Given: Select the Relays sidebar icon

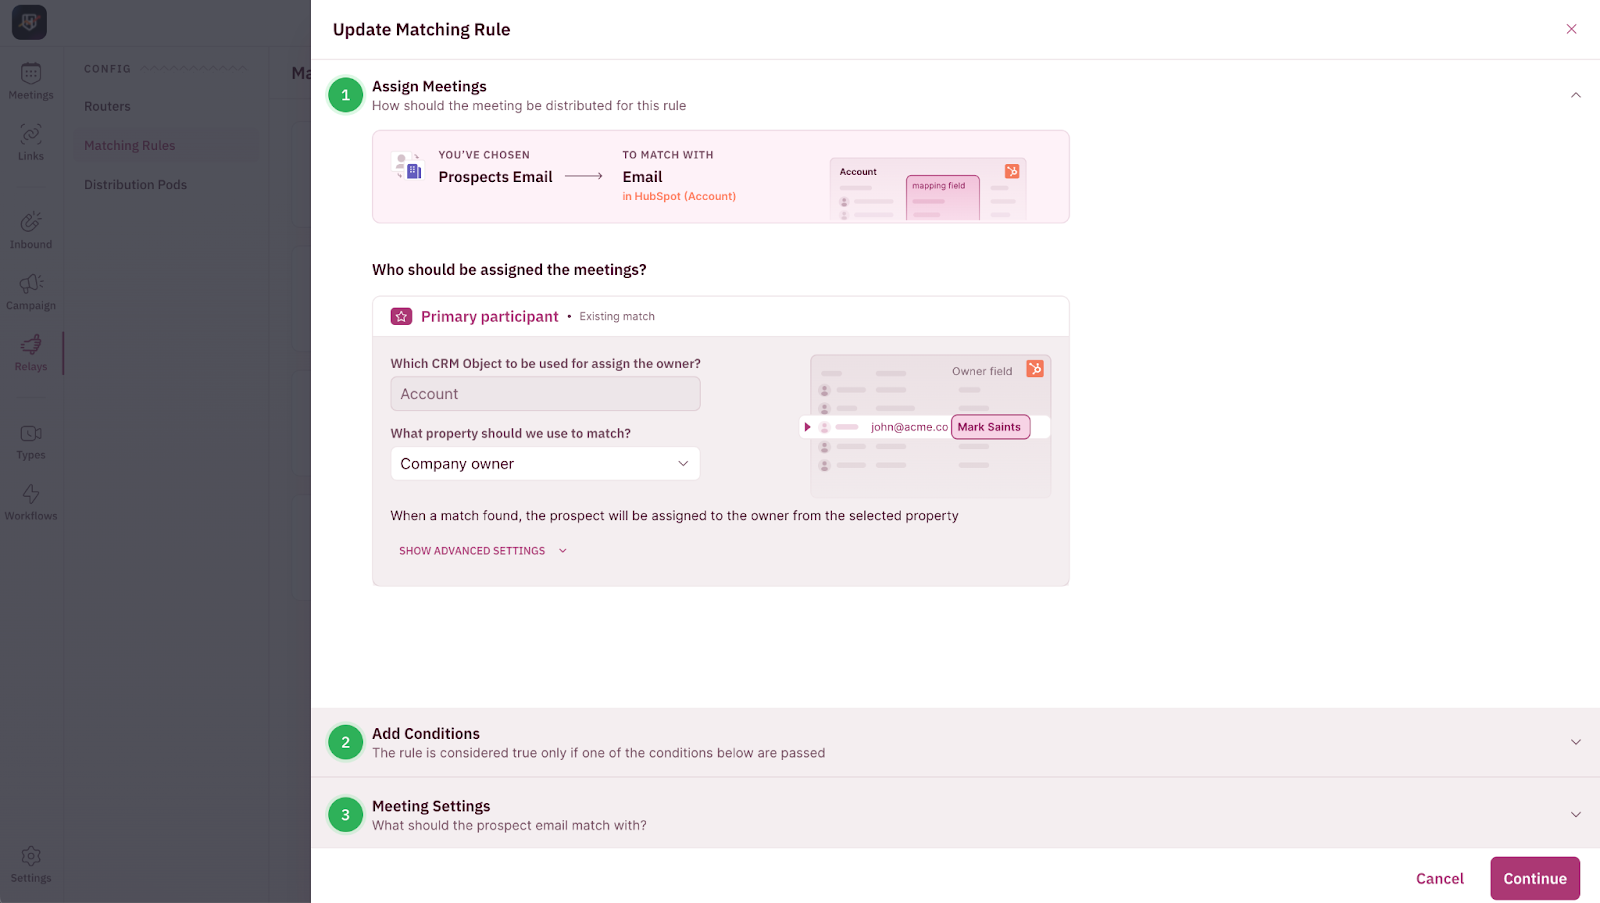Looking at the screenshot, I should click(31, 352).
